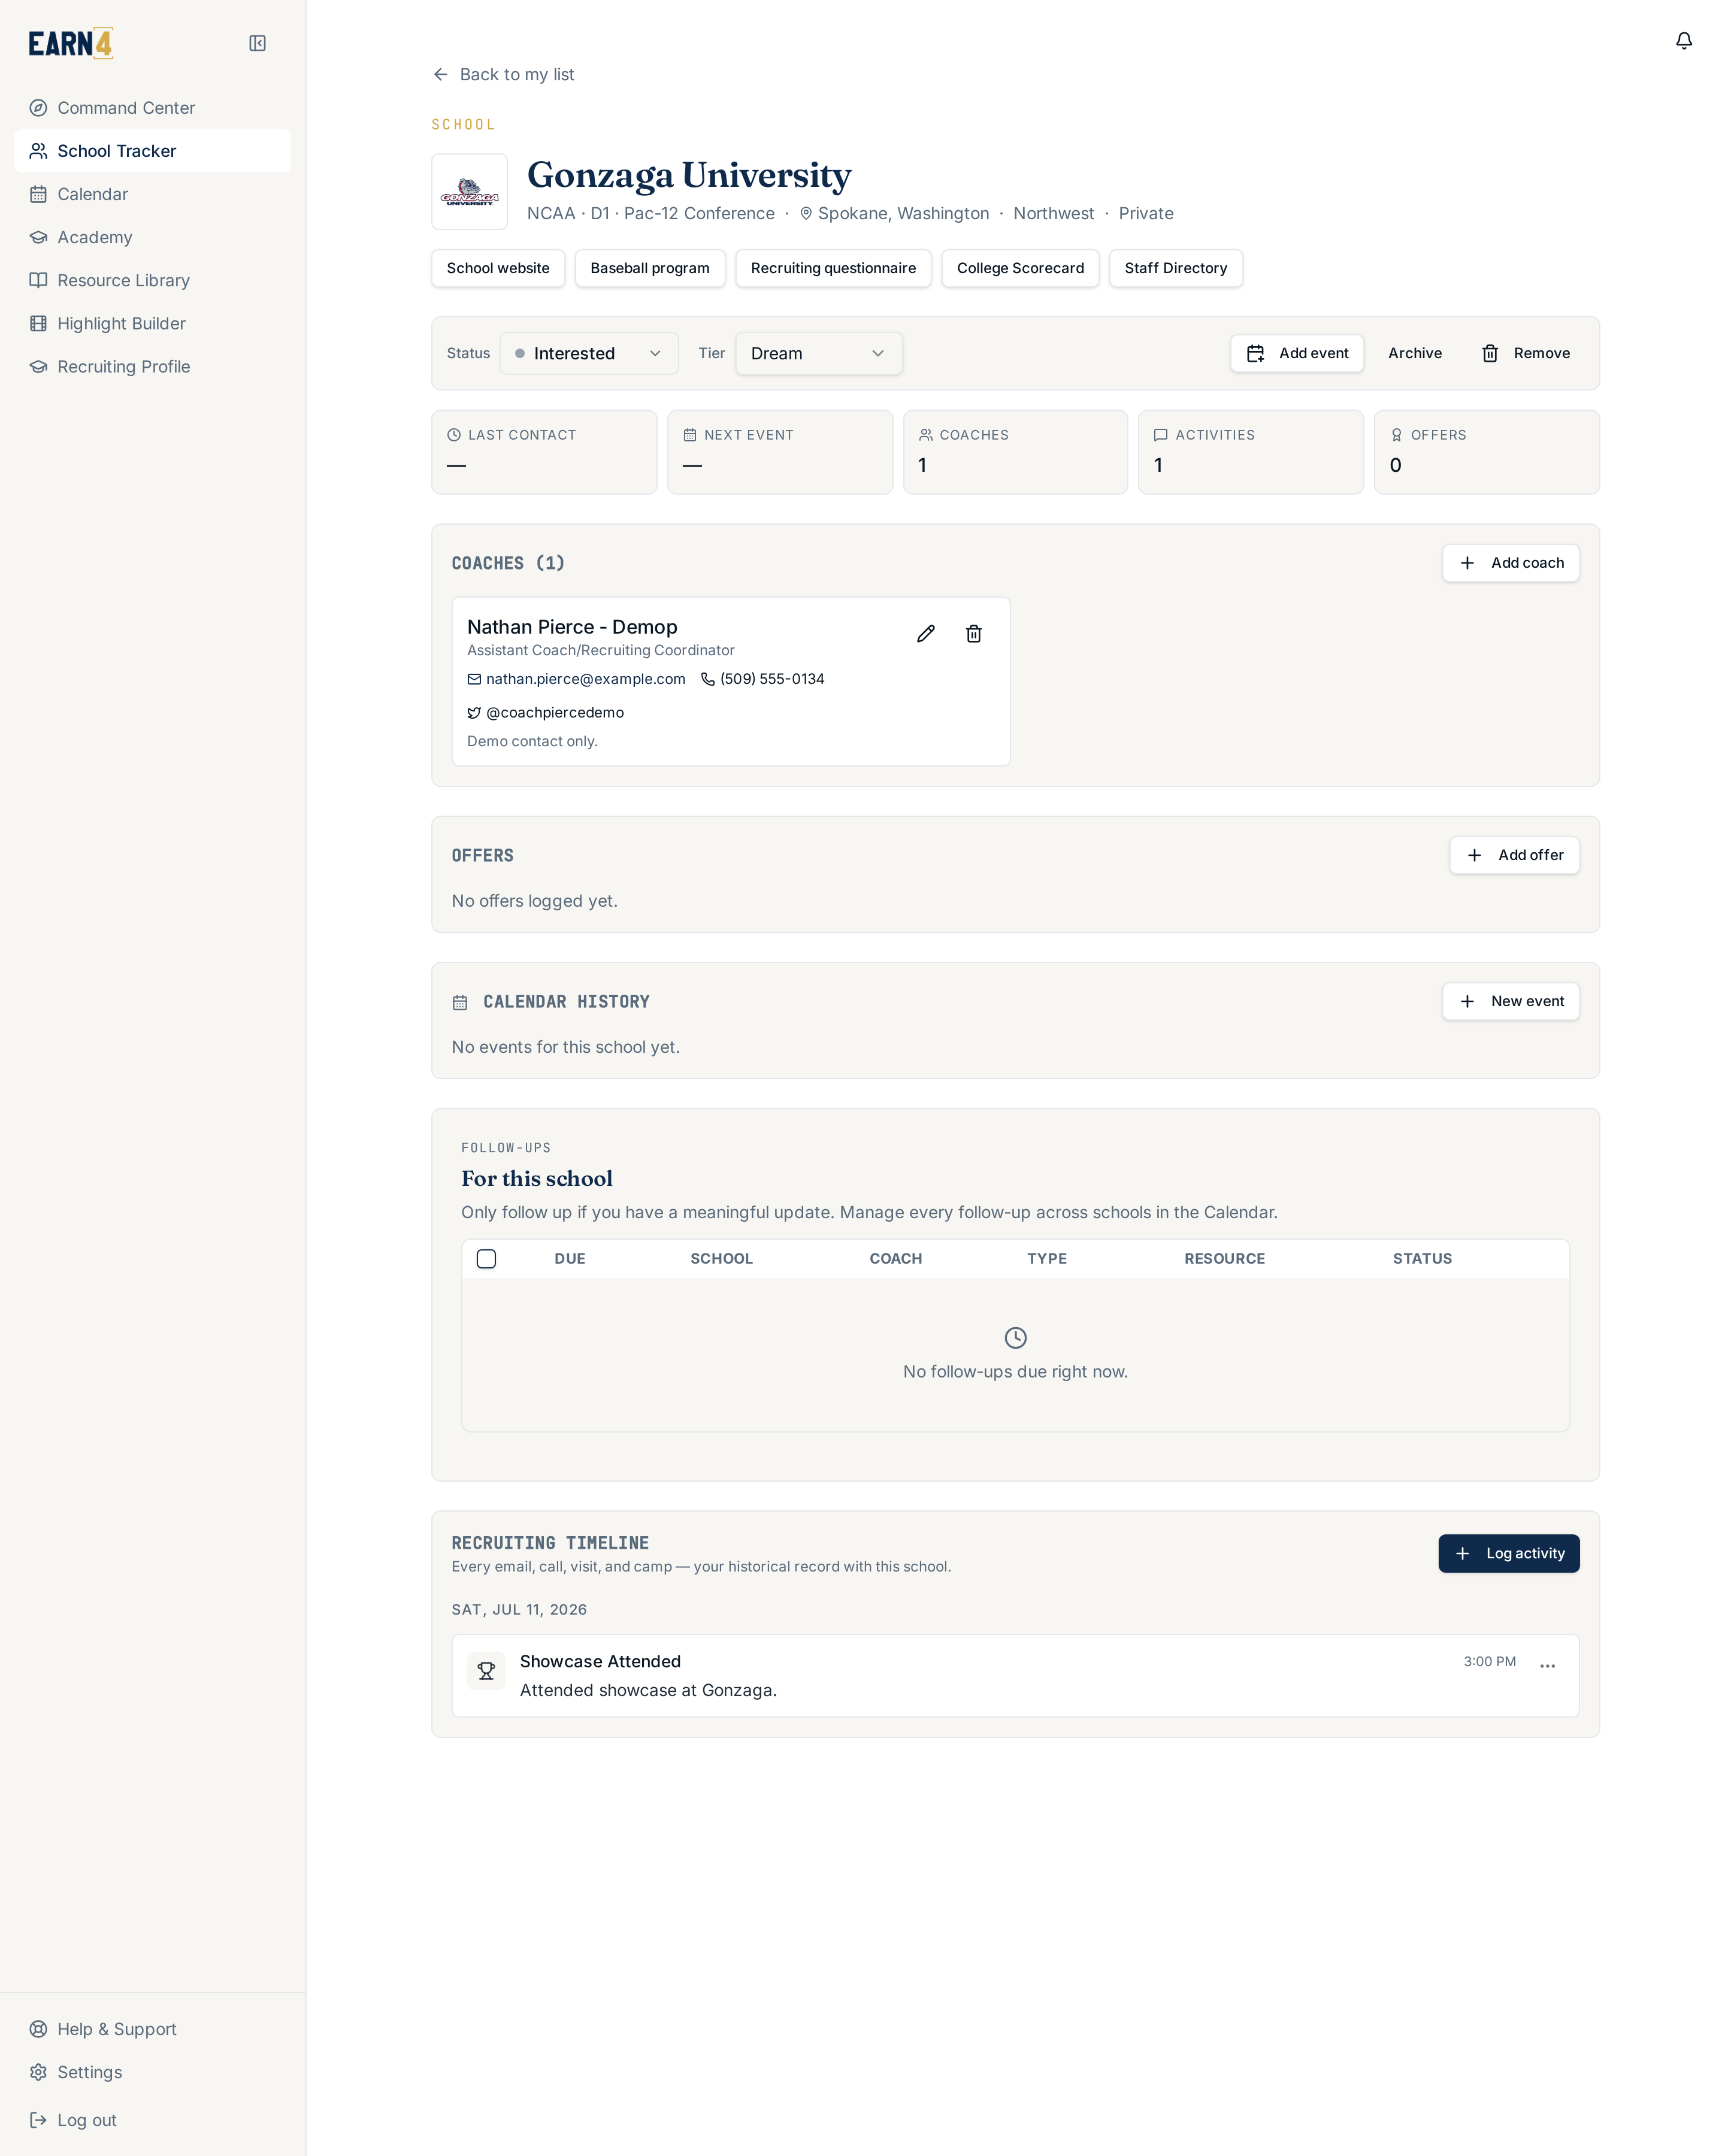Open College Scorecard
1725x2156 pixels.
click(x=1020, y=268)
